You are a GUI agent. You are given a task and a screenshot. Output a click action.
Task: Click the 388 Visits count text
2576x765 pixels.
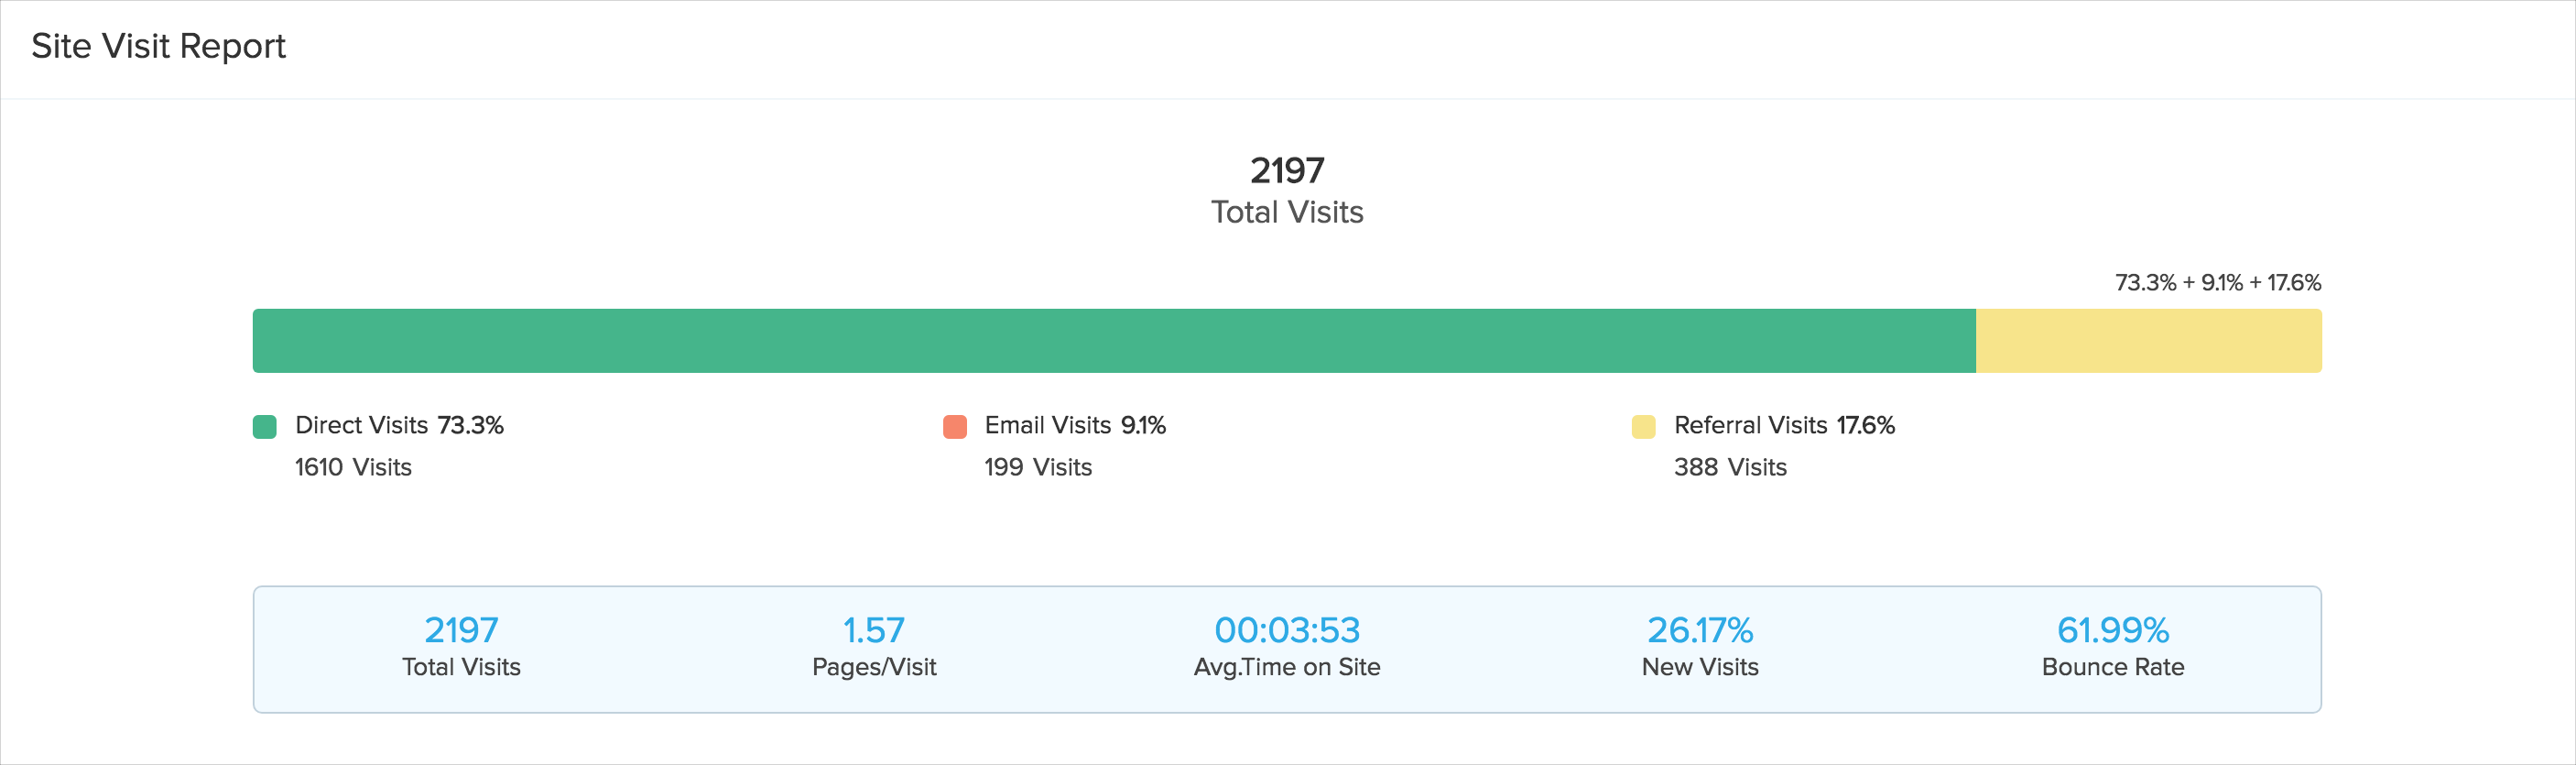[1730, 467]
